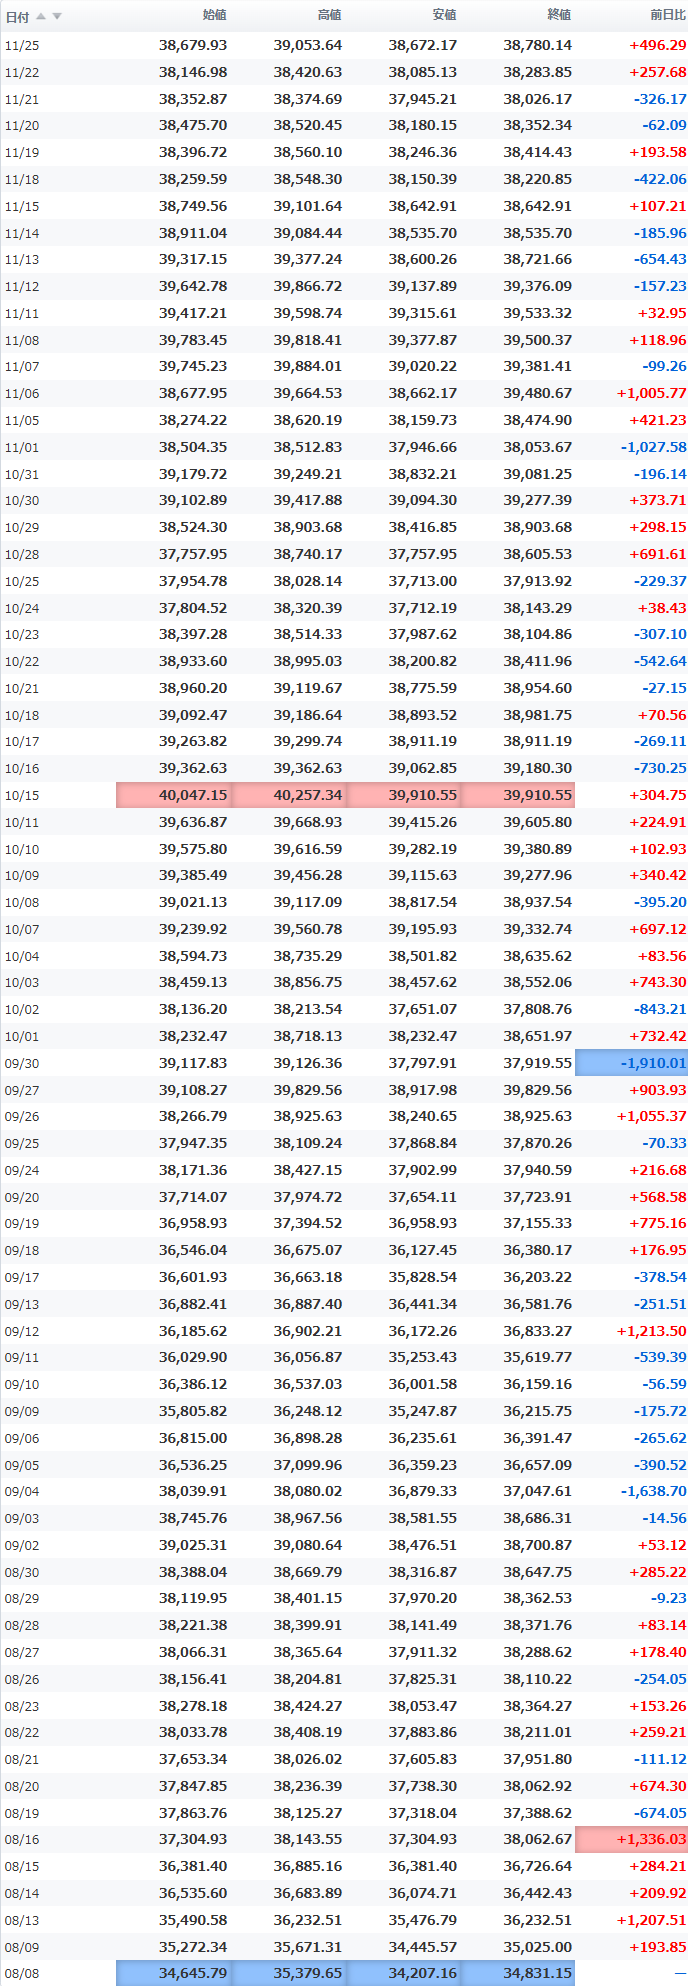This screenshot has height=1986, width=688.
Task: Select high value 39,866.72 on 11/12
Action: (x=308, y=287)
